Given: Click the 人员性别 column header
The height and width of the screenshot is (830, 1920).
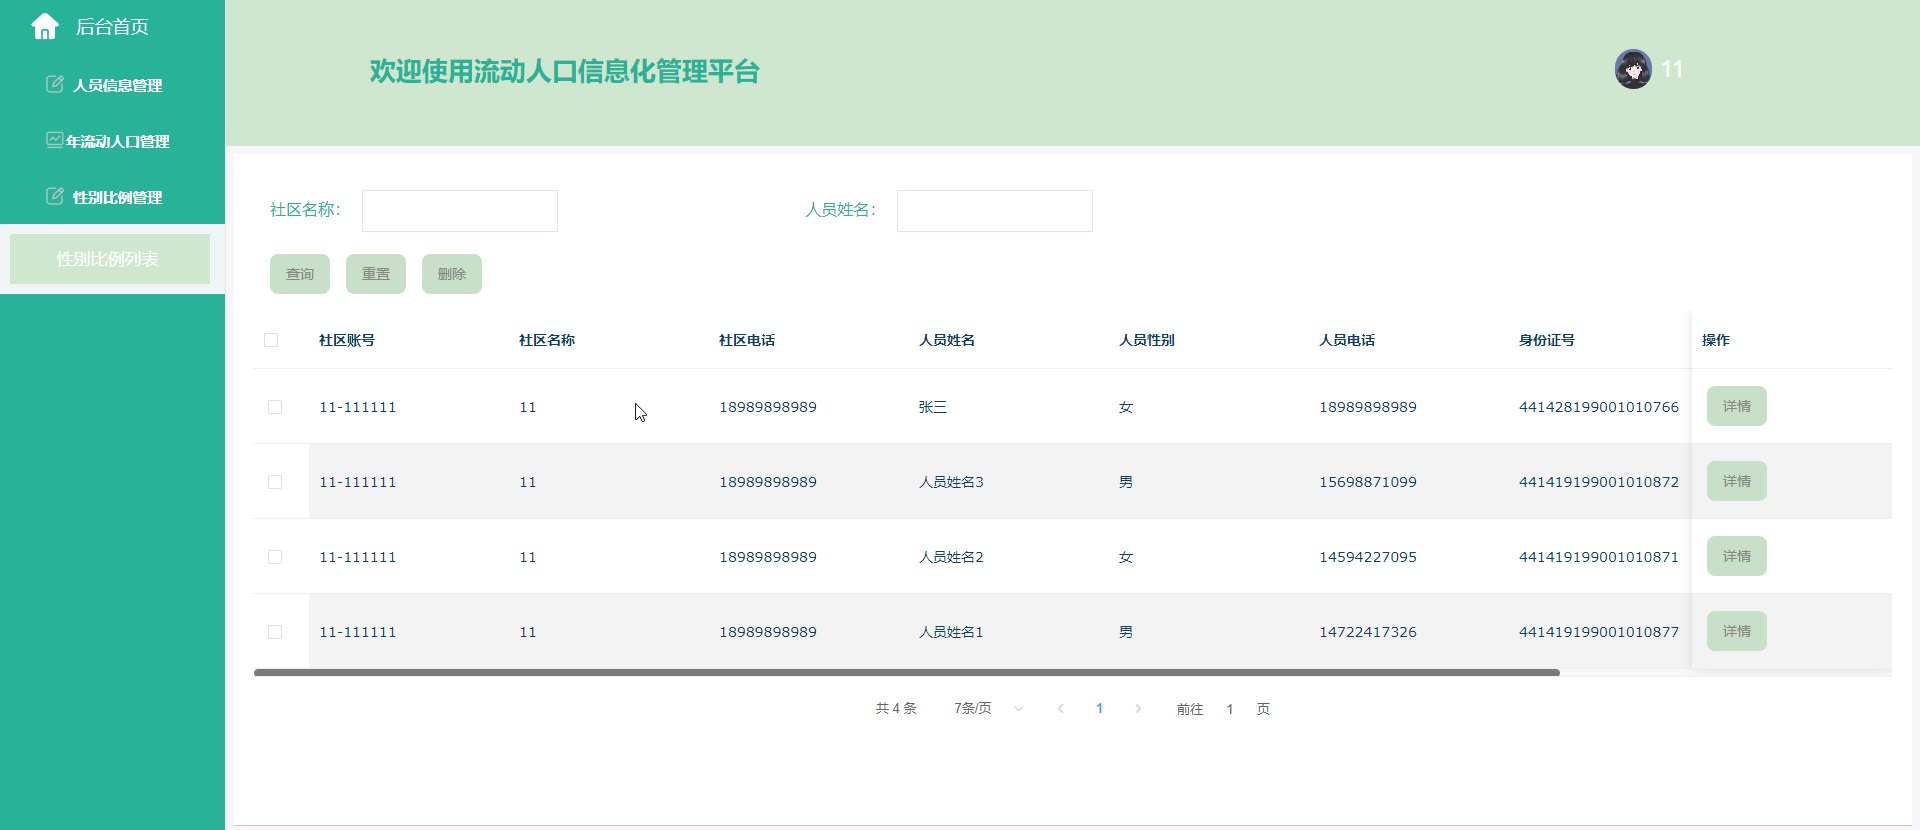Looking at the screenshot, I should pos(1147,340).
